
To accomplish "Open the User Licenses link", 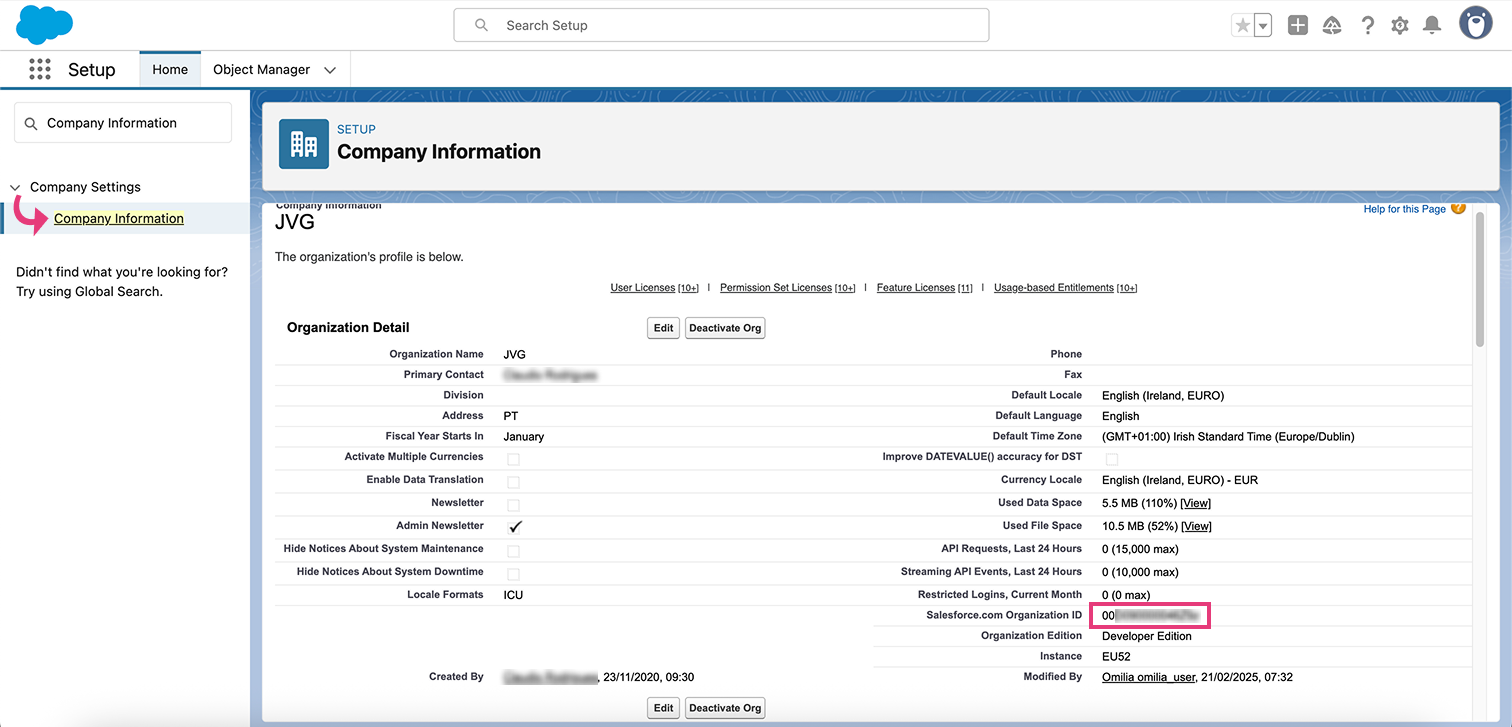I will 643,288.
